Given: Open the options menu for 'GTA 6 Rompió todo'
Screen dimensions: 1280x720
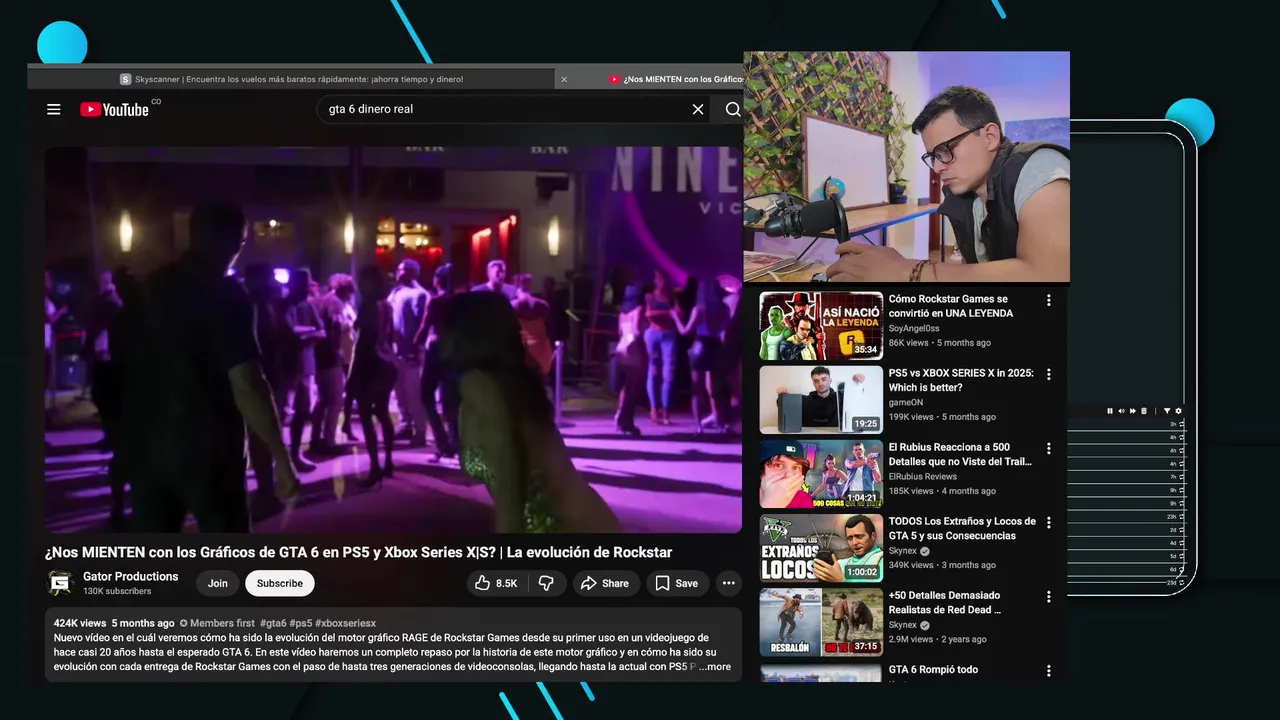Looking at the screenshot, I should (x=1048, y=670).
